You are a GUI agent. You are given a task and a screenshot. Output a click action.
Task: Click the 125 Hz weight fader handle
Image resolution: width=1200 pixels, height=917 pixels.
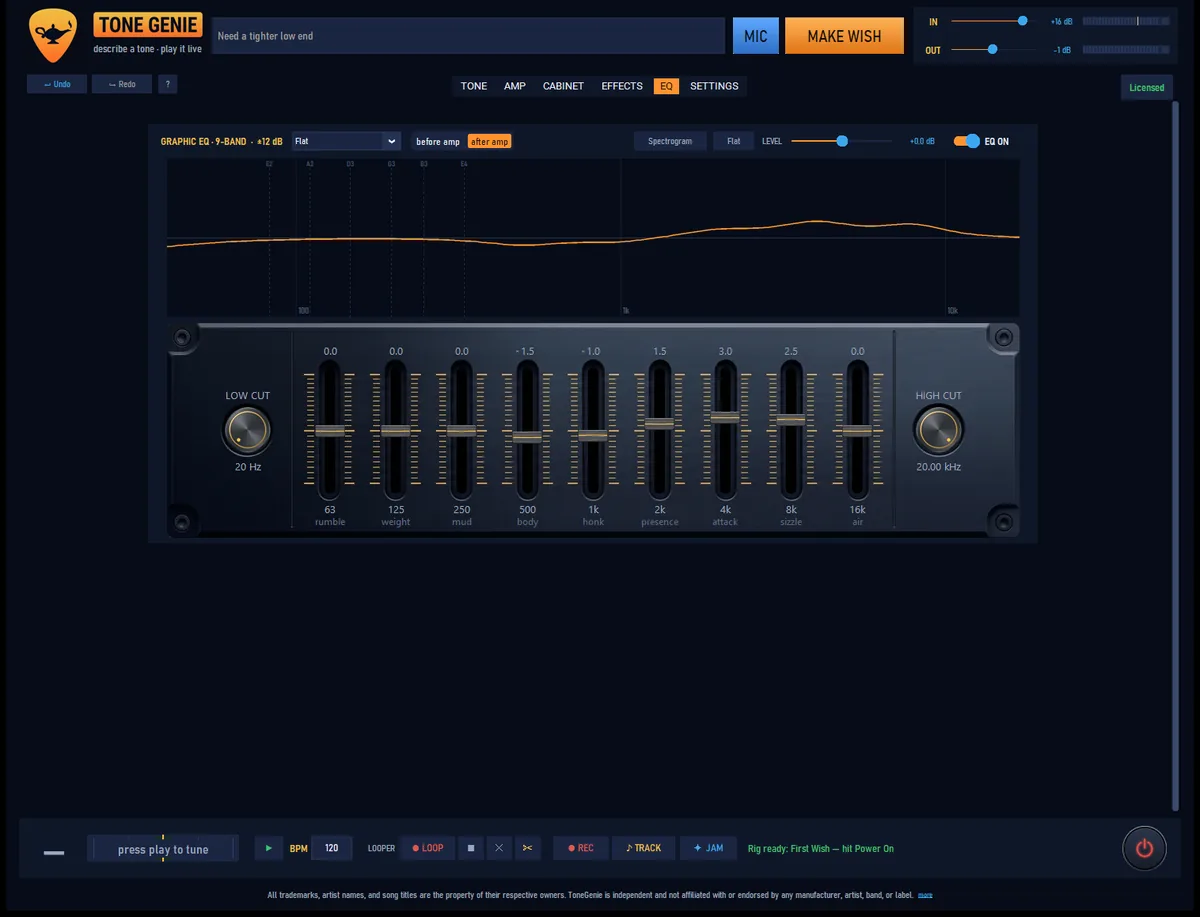pos(396,431)
